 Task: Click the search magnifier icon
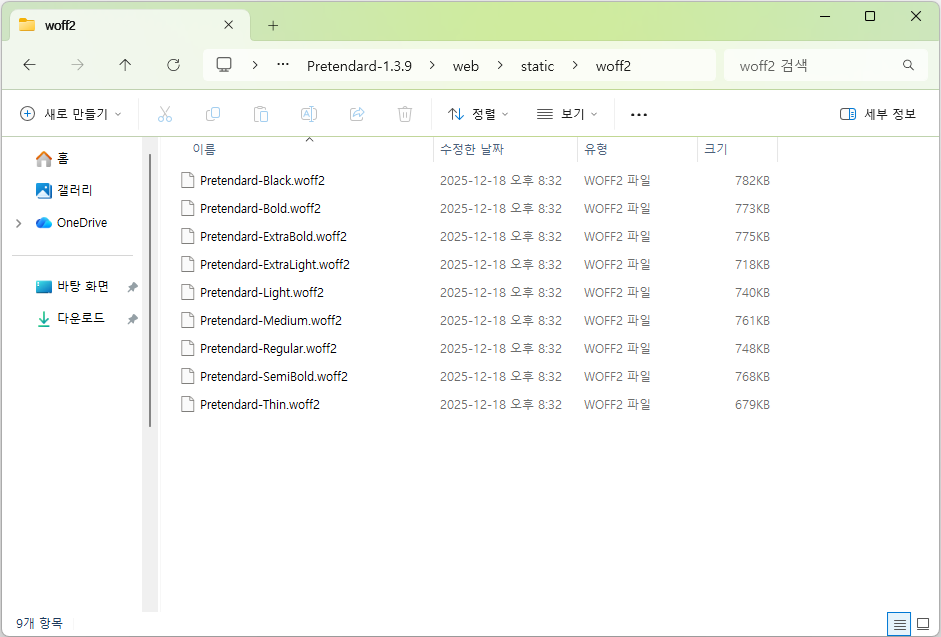click(908, 65)
